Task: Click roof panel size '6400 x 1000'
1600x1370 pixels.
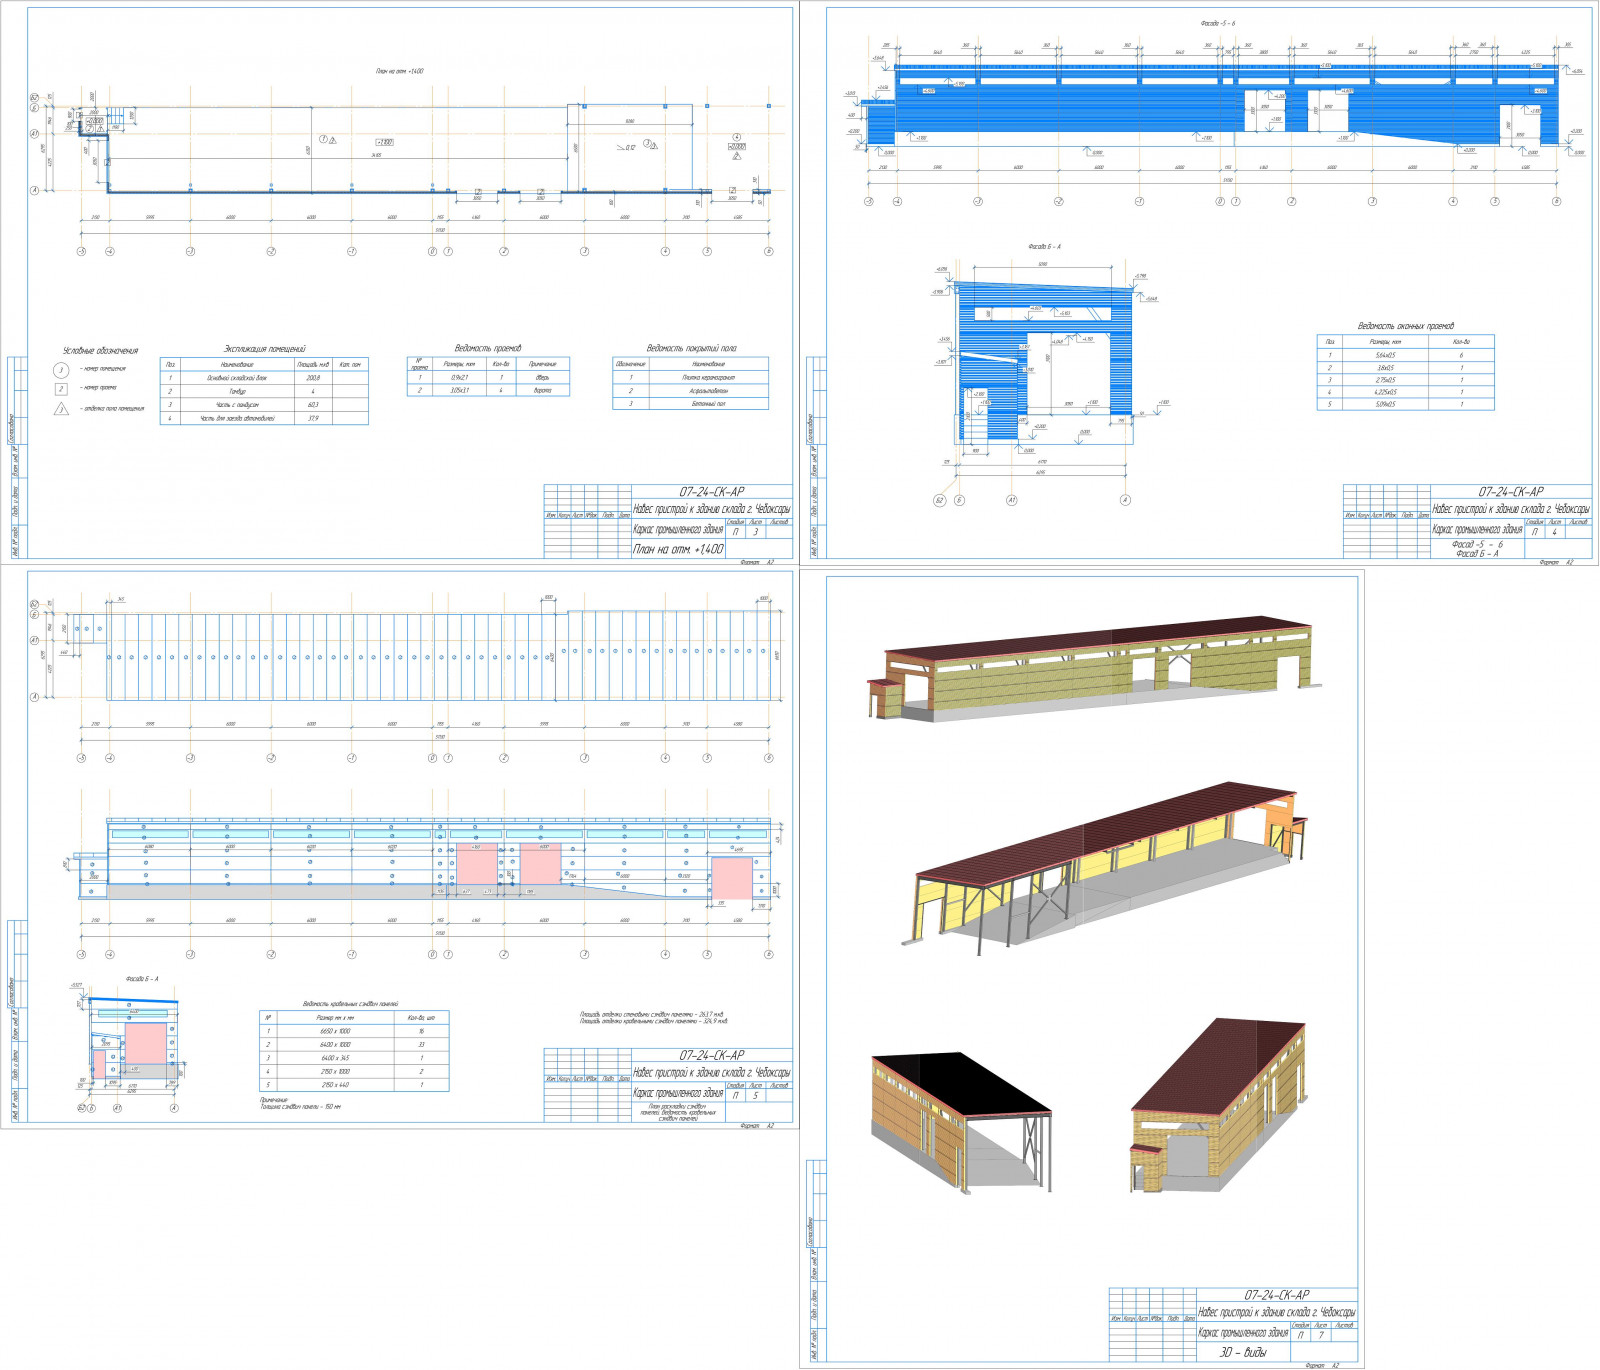Action: pos(335,1044)
